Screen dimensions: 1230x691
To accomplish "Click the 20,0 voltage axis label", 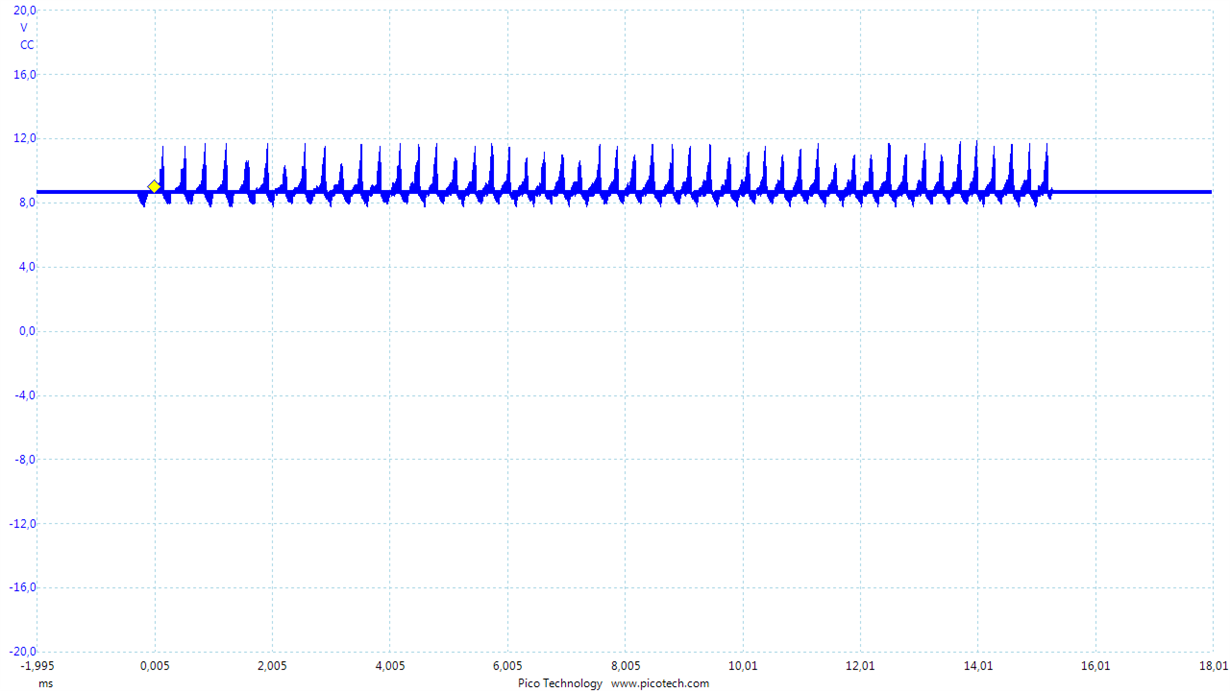I will pos(25,10).
